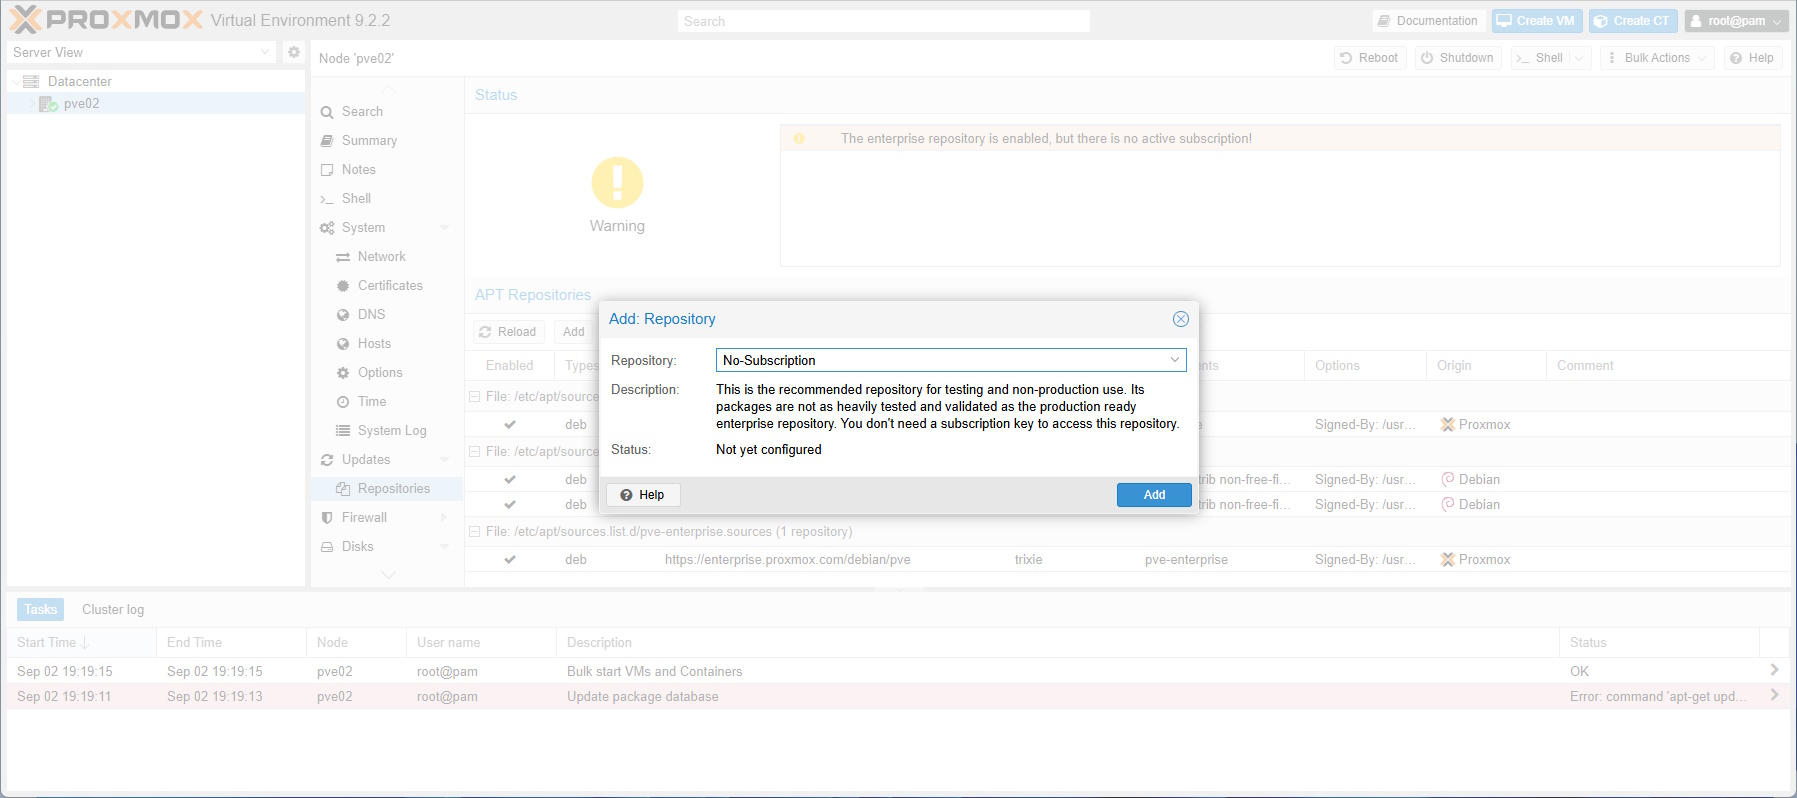Select the Datacenter tree node
This screenshot has width=1797, height=798.
point(79,81)
